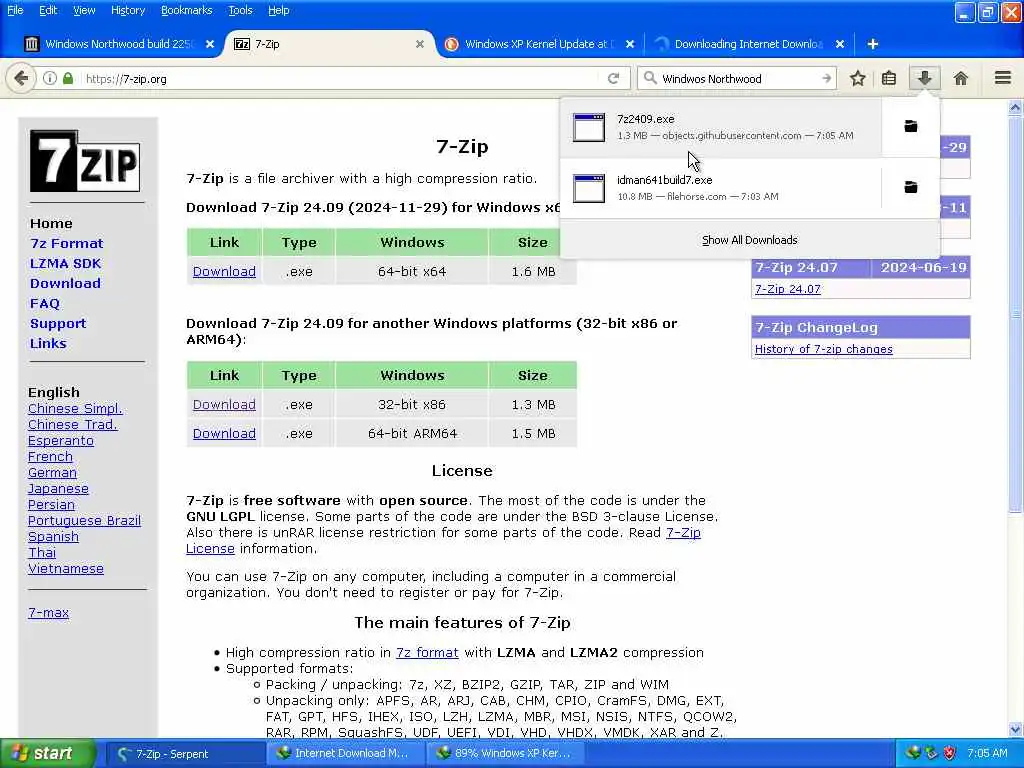Switch to 89% Windows XP Ker taskbar item
The height and width of the screenshot is (768, 1024).
(x=506, y=753)
